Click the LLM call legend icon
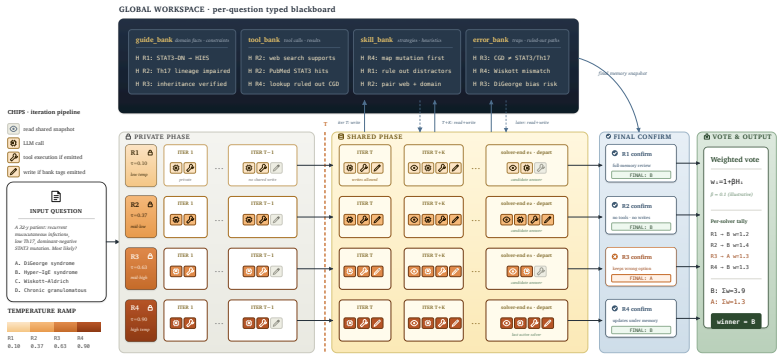The height and width of the screenshot is (360, 783). 13,143
